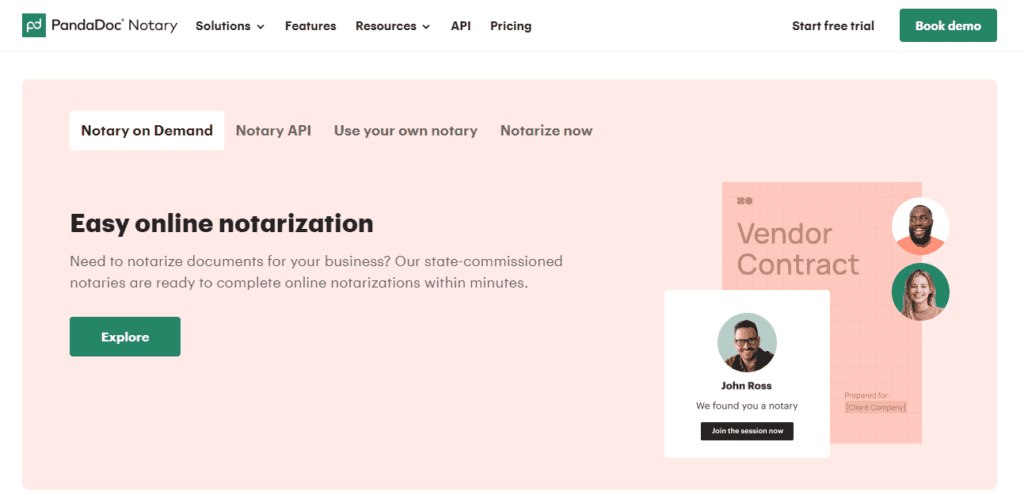
Task: Switch to Use your own notary tab
Action: pyautogui.click(x=405, y=131)
